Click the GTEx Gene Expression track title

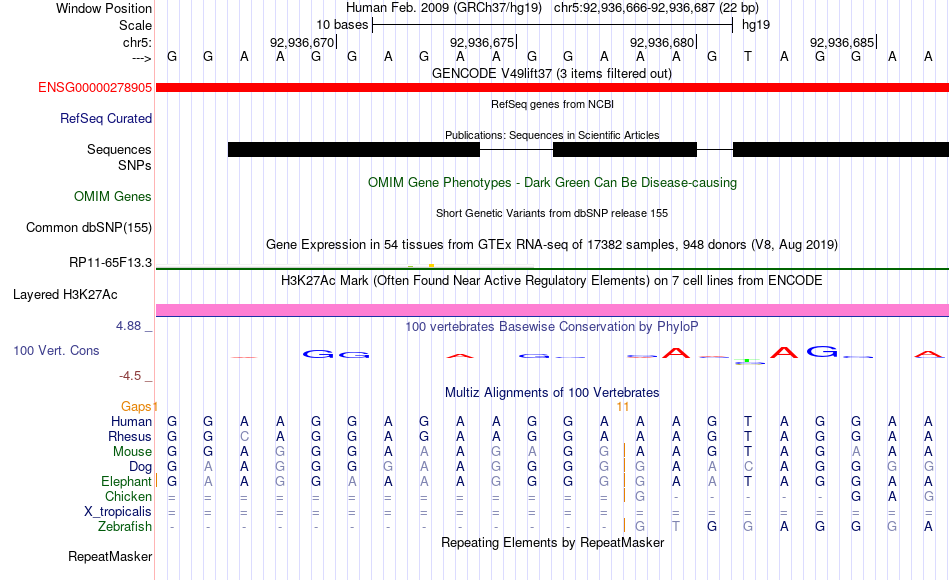pyautogui.click(x=552, y=245)
